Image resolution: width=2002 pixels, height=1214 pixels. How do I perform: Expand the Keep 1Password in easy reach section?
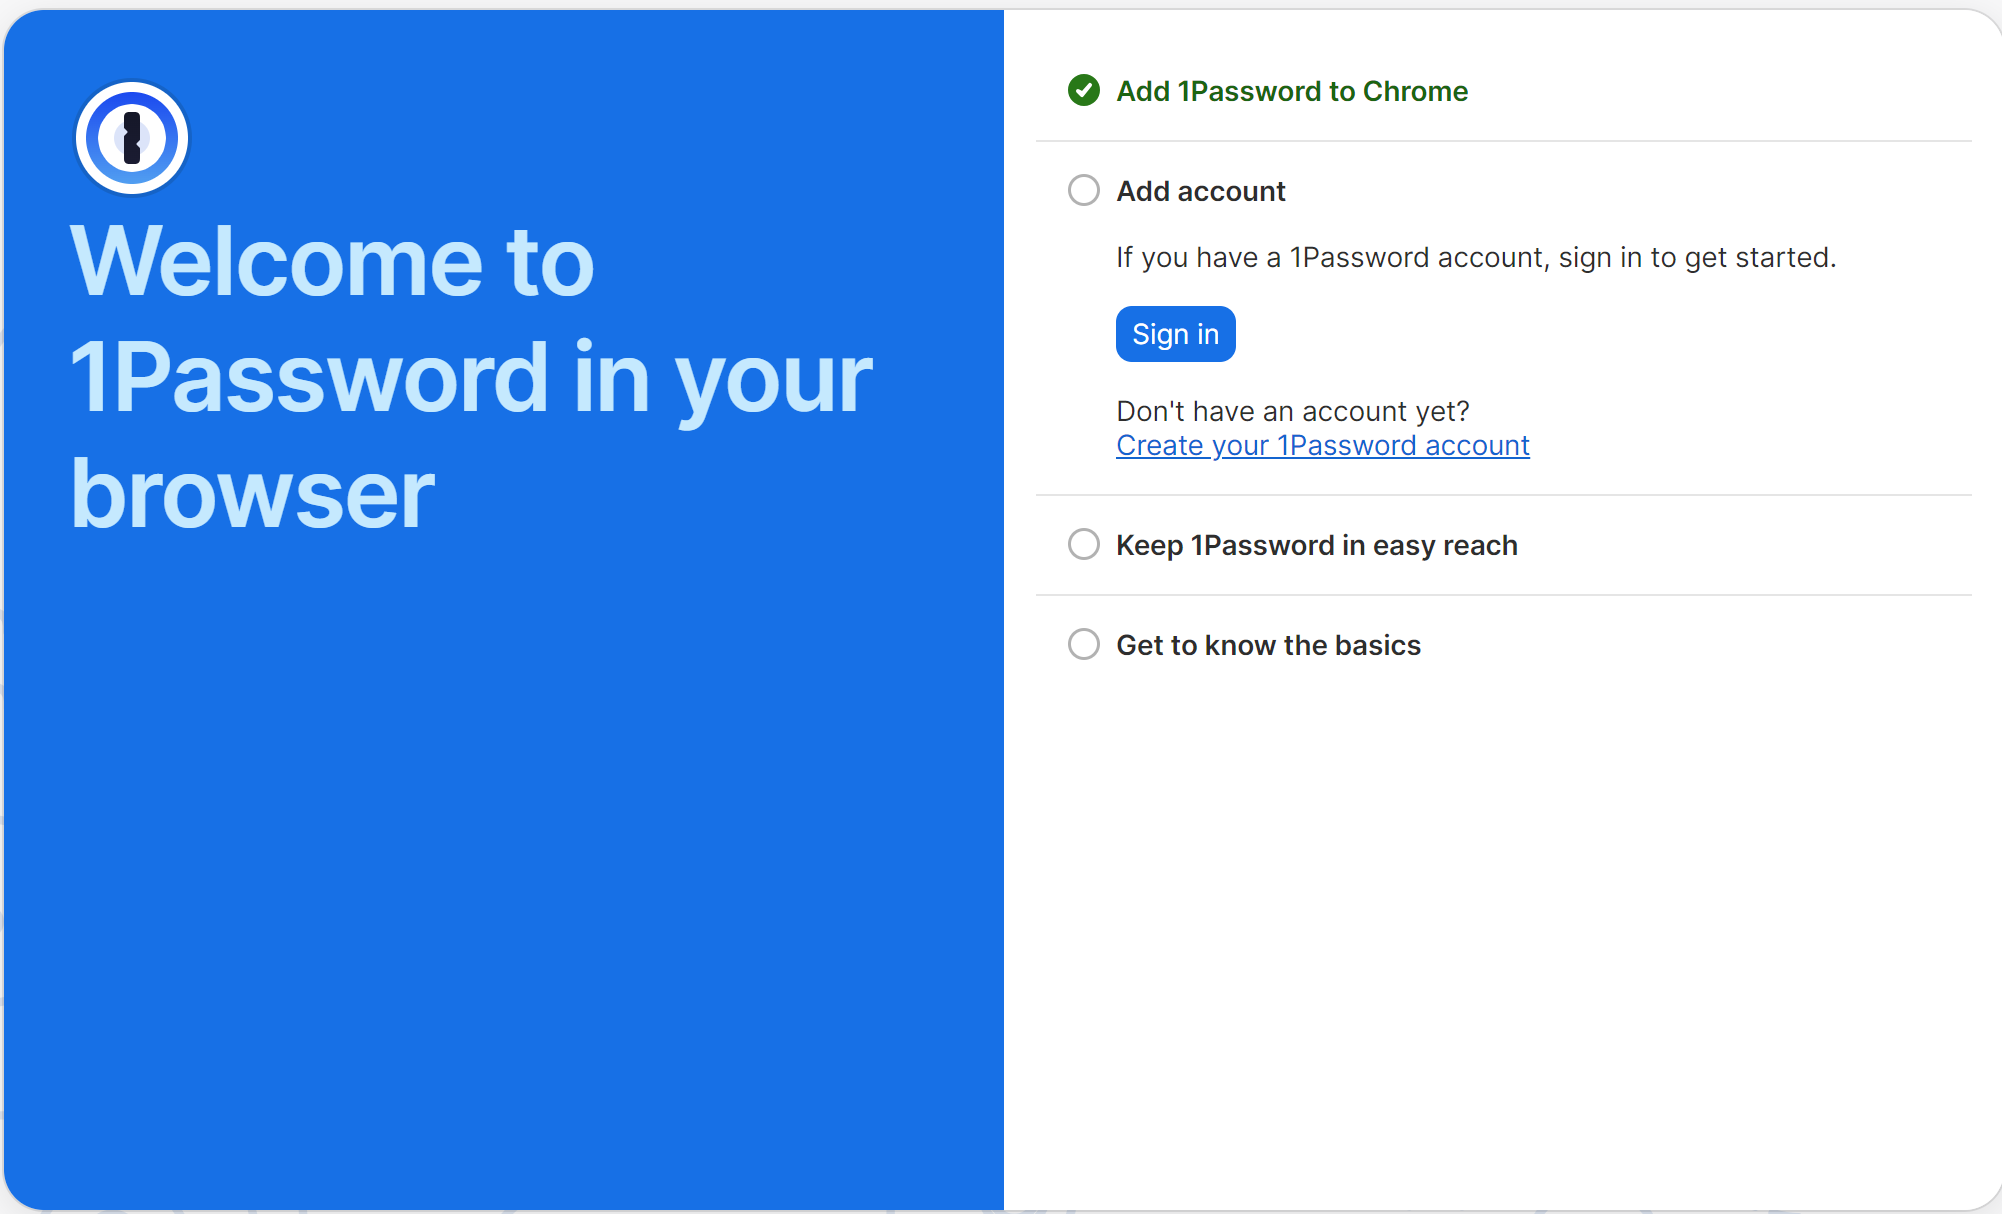[1316, 544]
